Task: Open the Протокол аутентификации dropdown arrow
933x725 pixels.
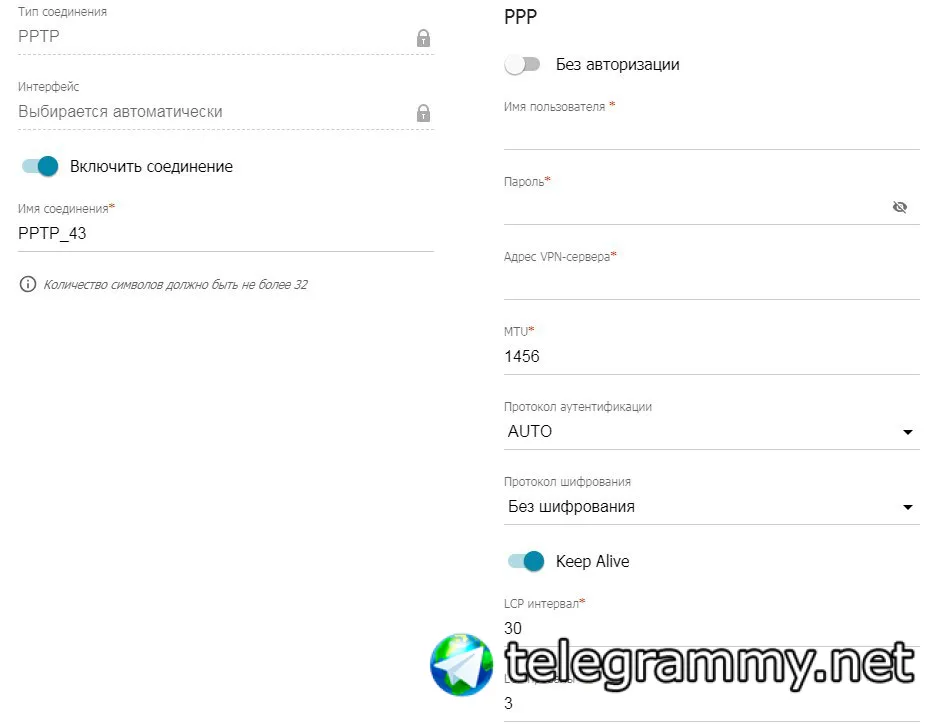Action: 907,432
